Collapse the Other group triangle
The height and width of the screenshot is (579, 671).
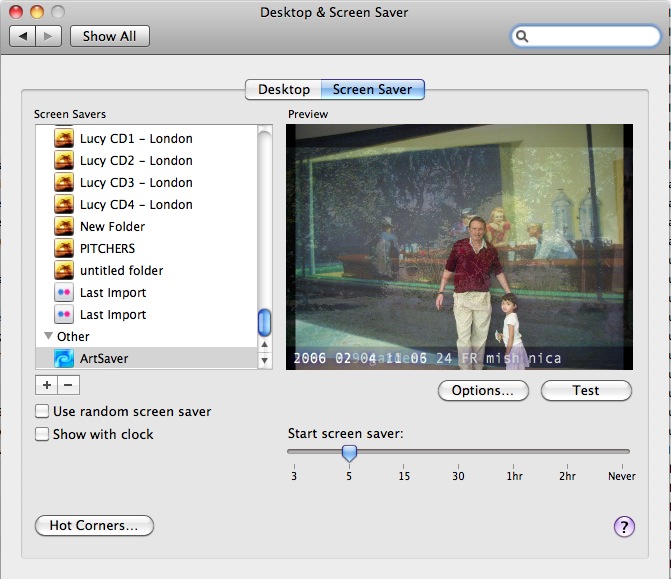point(48,336)
